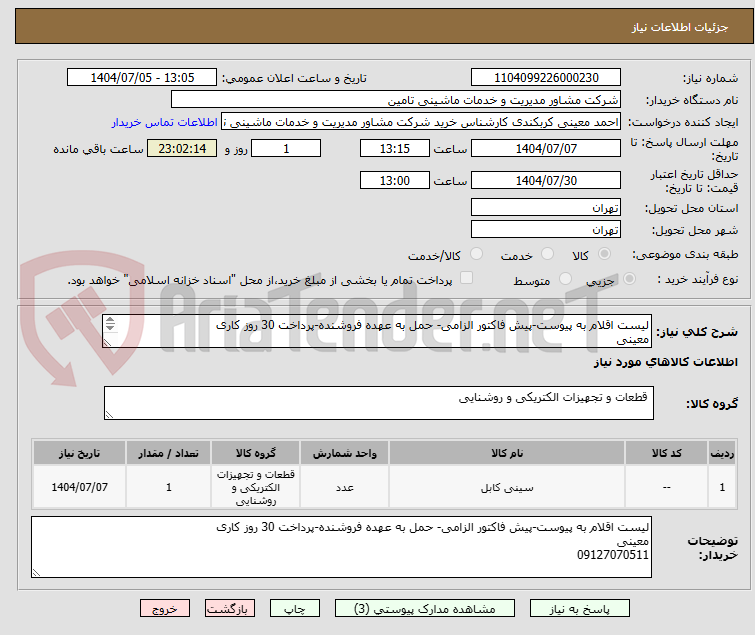The height and width of the screenshot is (635, 755).
Task: Click the deadline time field 13:15
Action: pos(395,148)
